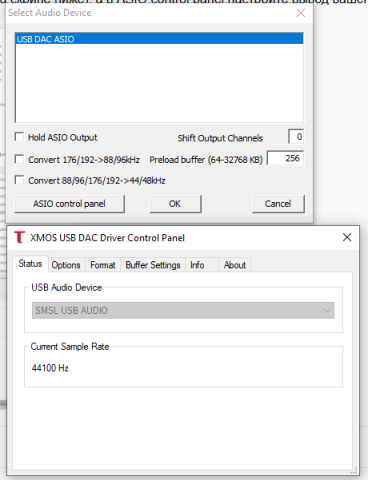The width and height of the screenshot is (368, 480).
Task: Click the USB Audio Device group label
Action: 66,287
